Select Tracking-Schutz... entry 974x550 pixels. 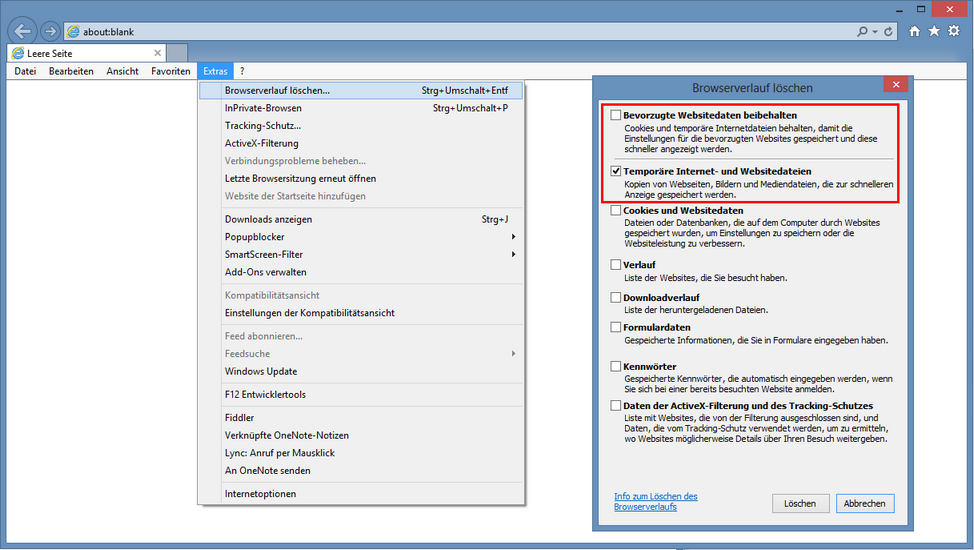361,126
